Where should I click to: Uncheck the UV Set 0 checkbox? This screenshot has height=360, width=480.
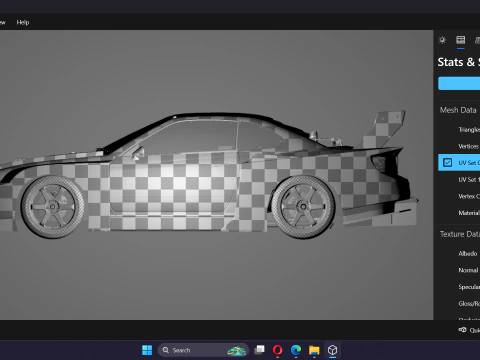point(447,163)
